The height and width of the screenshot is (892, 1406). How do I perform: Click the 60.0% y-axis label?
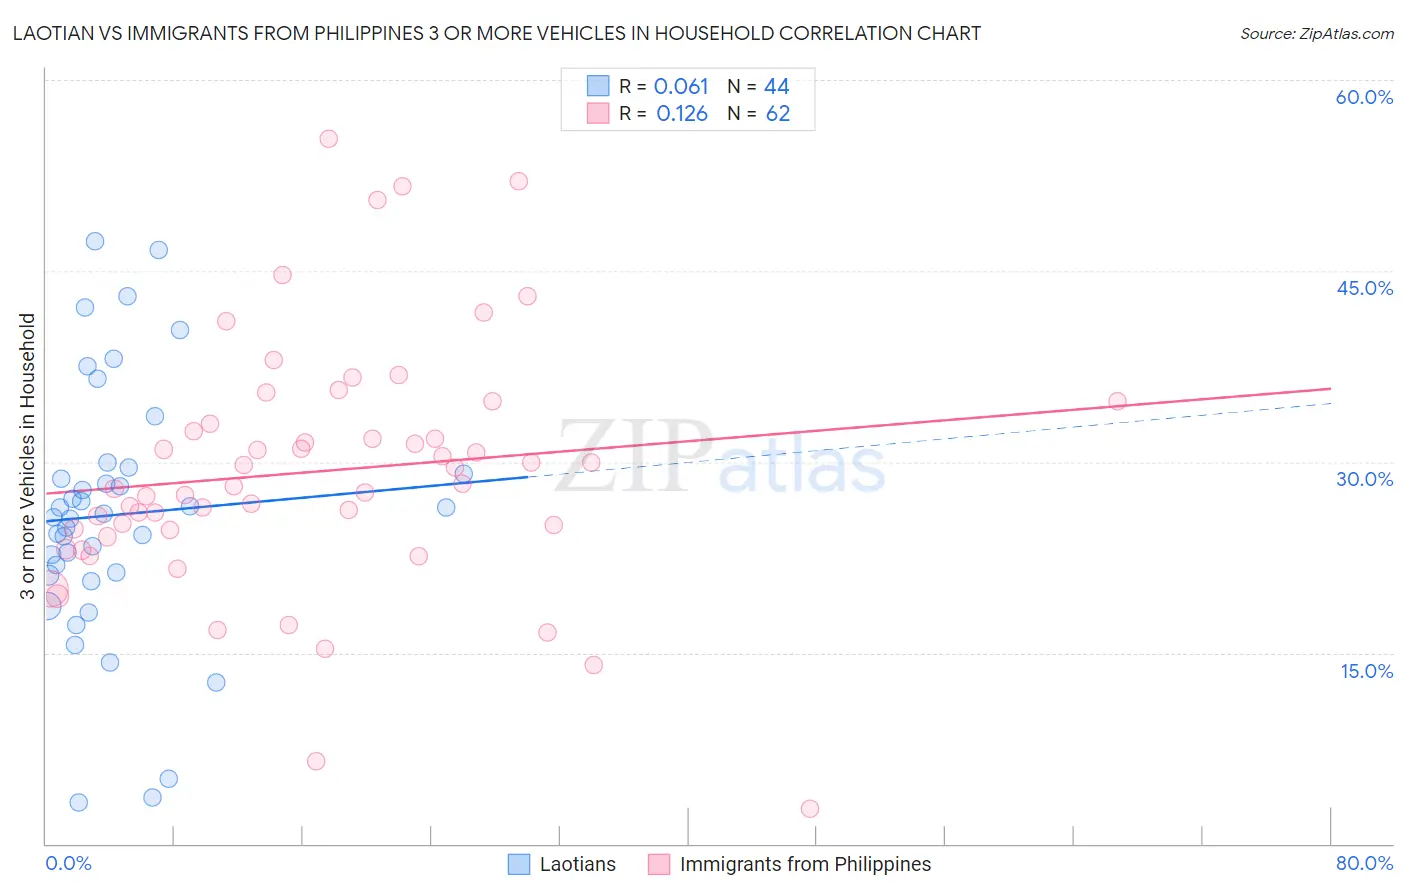pos(1364,97)
